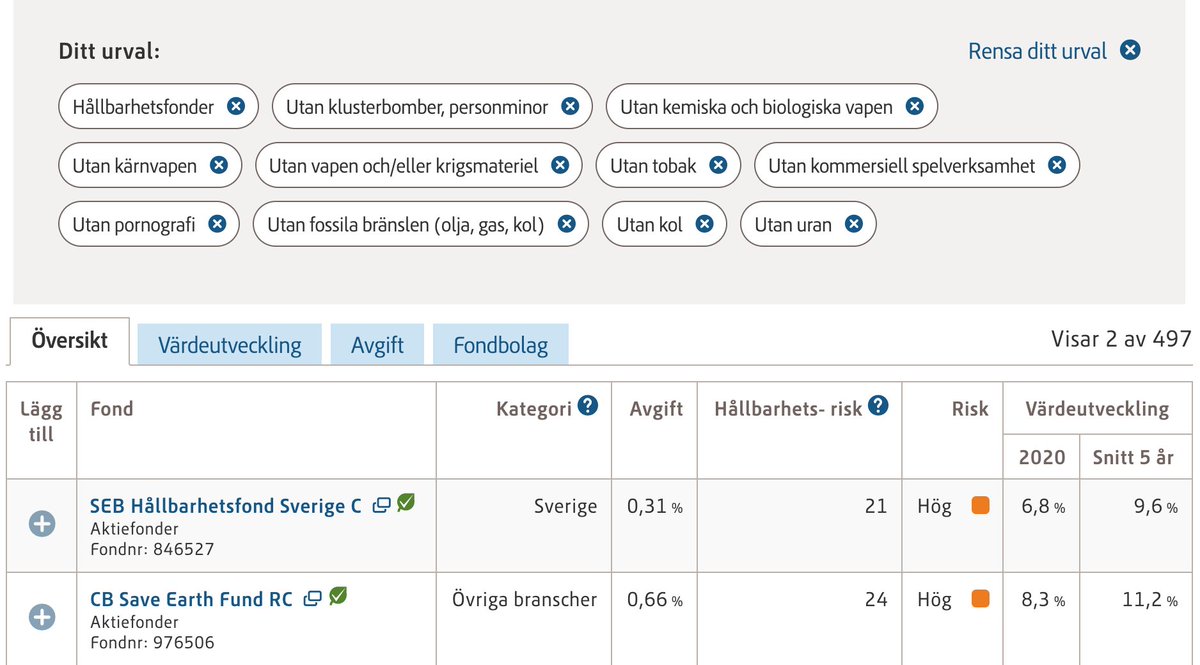Click green sustainability checkmark for SEB Hållbarhetsfond
The height and width of the screenshot is (665, 1200).
click(x=406, y=503)
